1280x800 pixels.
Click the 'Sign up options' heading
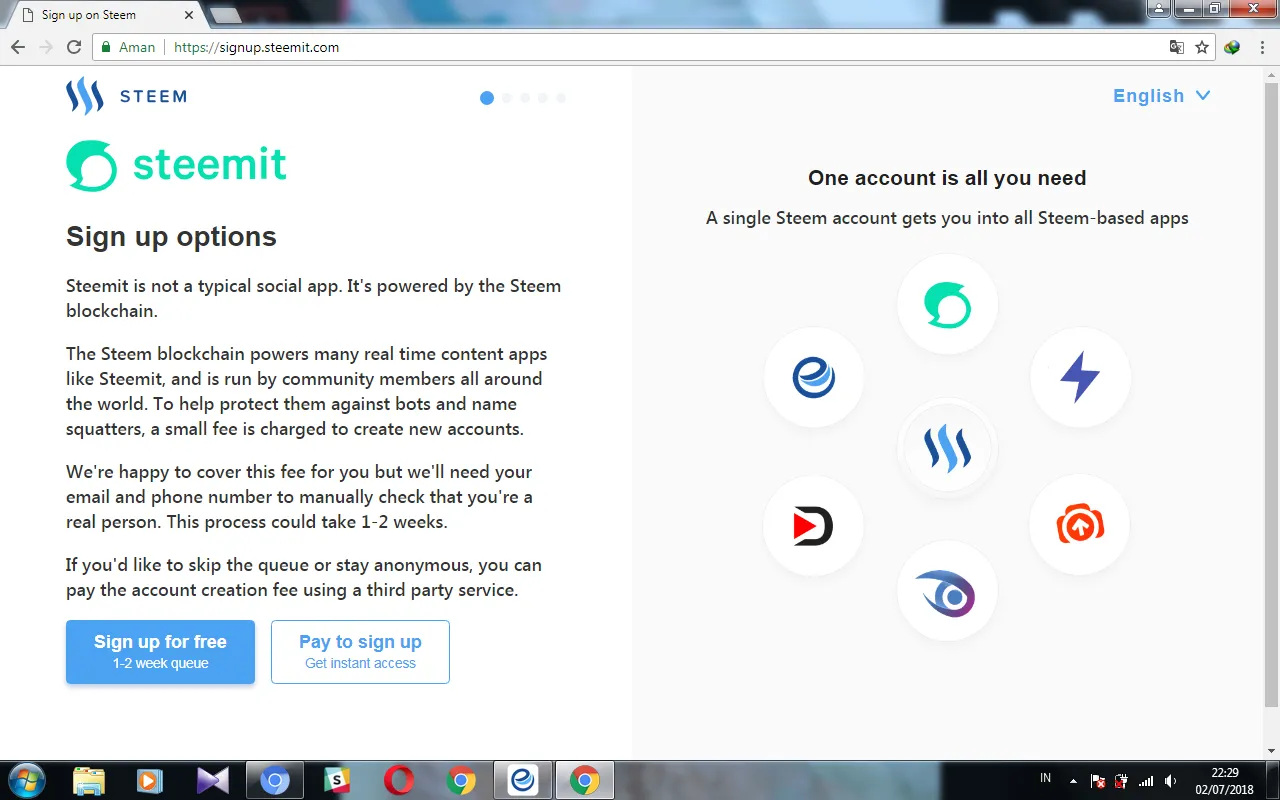[171, 237]
